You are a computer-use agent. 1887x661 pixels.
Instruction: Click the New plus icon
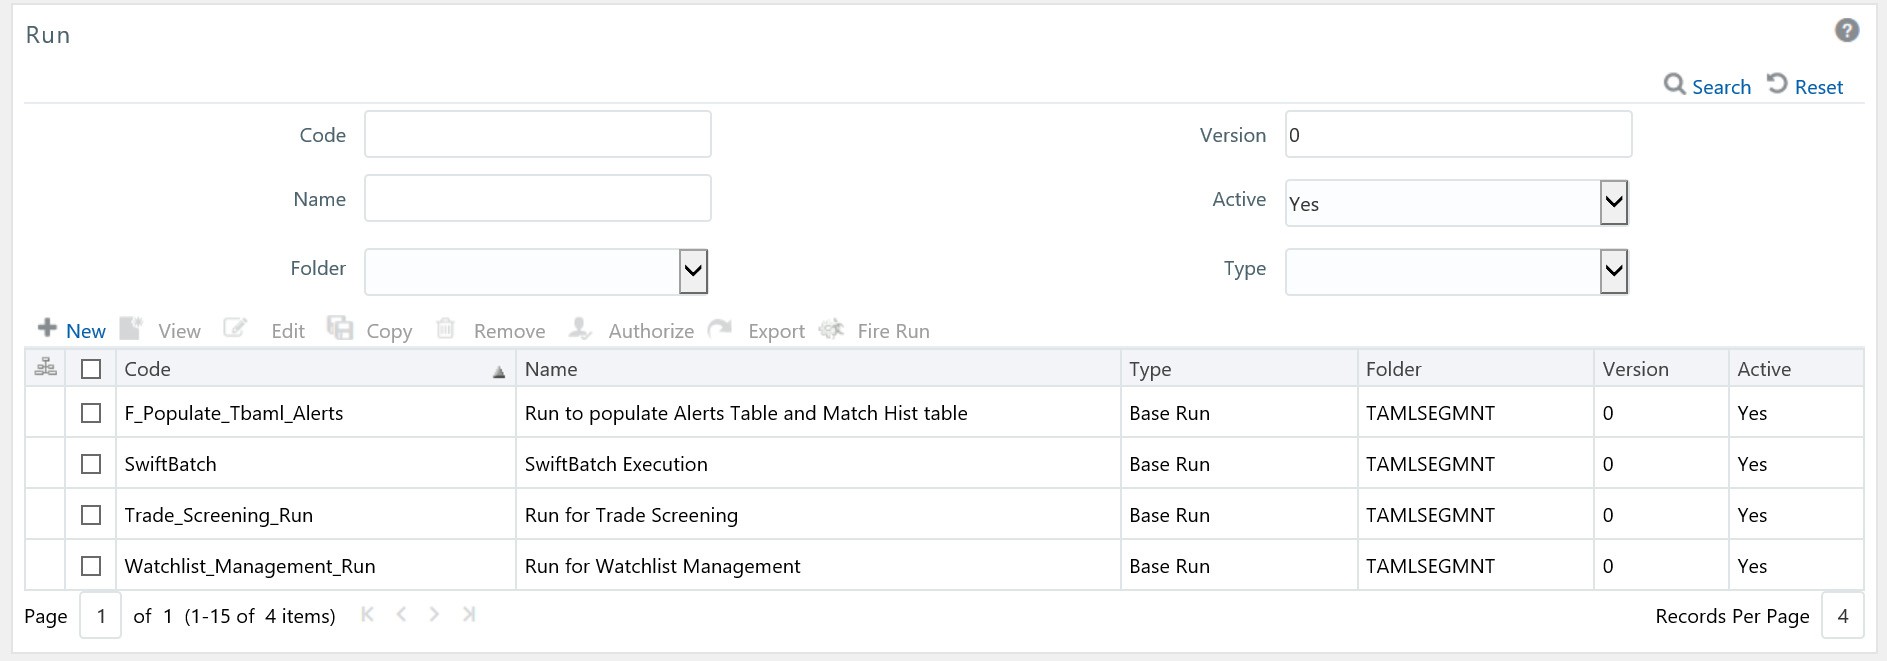(47, 328)
